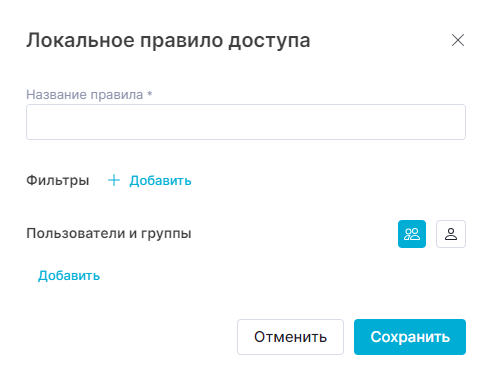
Task: Select the groups icon toggle button
Action: click(x=412, y=234)
